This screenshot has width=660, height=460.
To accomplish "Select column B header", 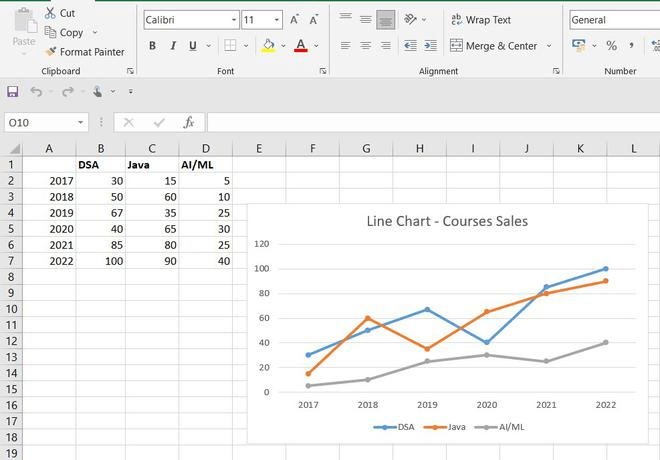I will click(x=101, y=149).
